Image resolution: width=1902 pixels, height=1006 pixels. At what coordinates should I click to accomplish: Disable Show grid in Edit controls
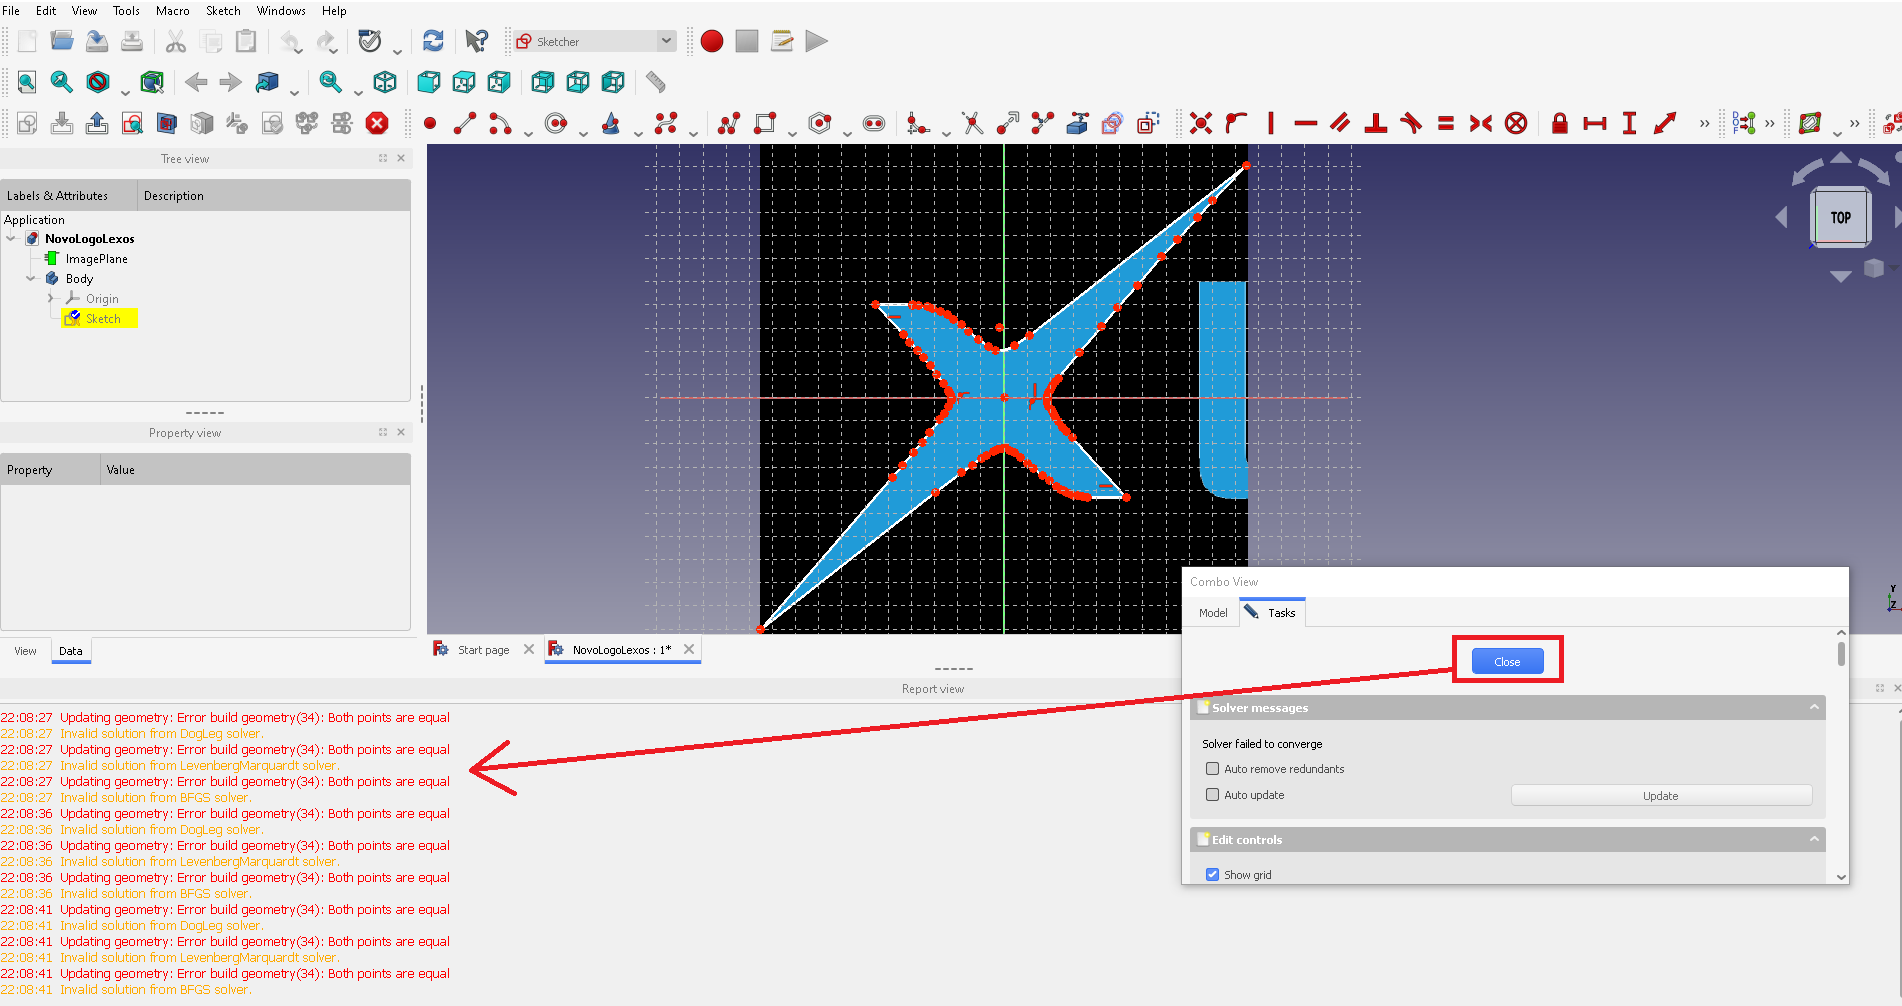(1212, 874)
